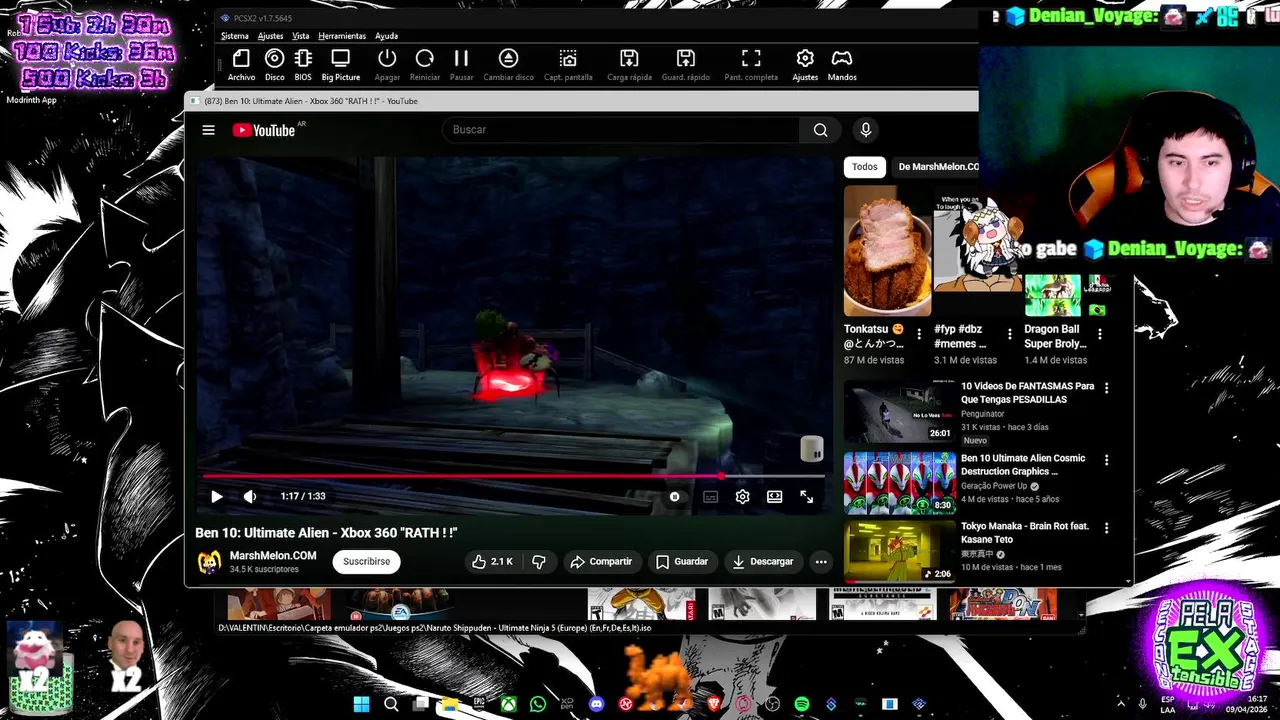
Task: Open options for Dragon Ball Super Broly short
Action: click(1100, 335)
